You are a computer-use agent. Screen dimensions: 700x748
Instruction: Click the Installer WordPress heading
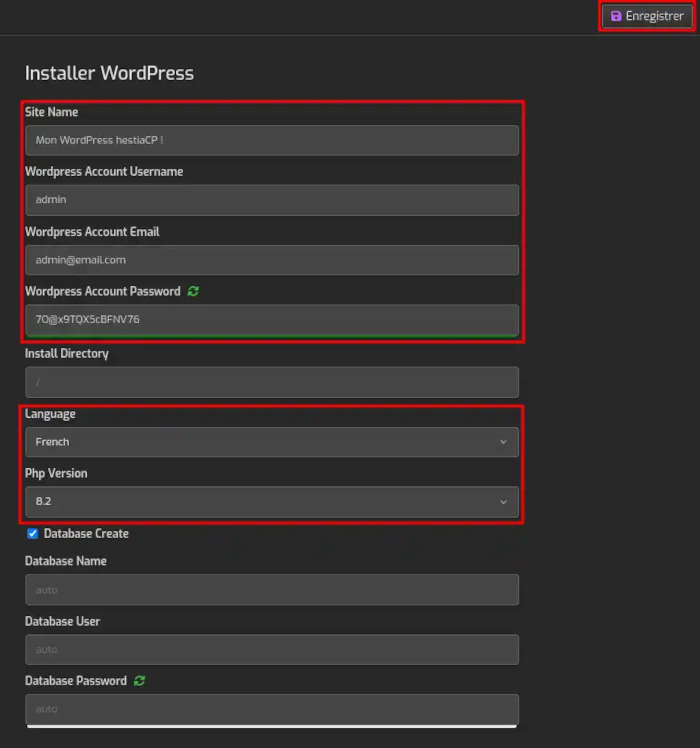click(109, 73)
